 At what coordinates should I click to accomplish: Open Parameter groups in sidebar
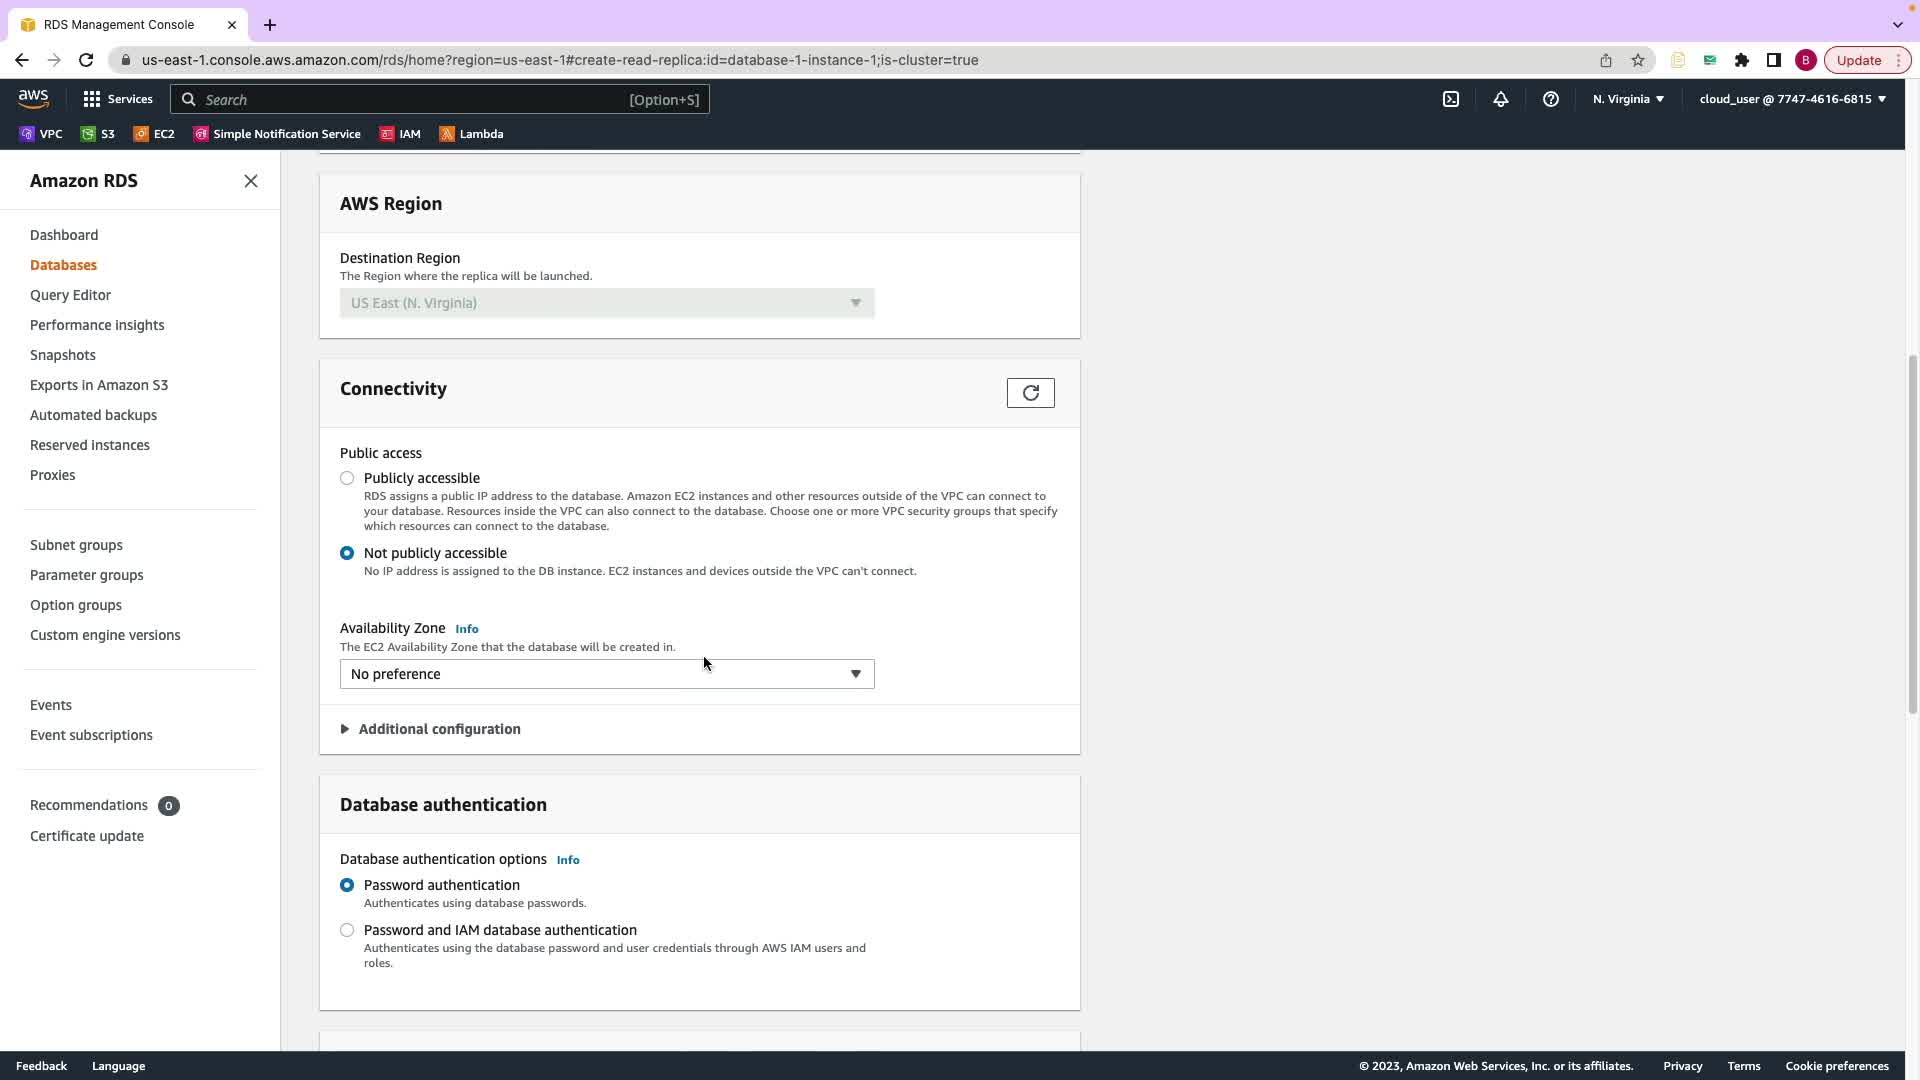point(87,575)
